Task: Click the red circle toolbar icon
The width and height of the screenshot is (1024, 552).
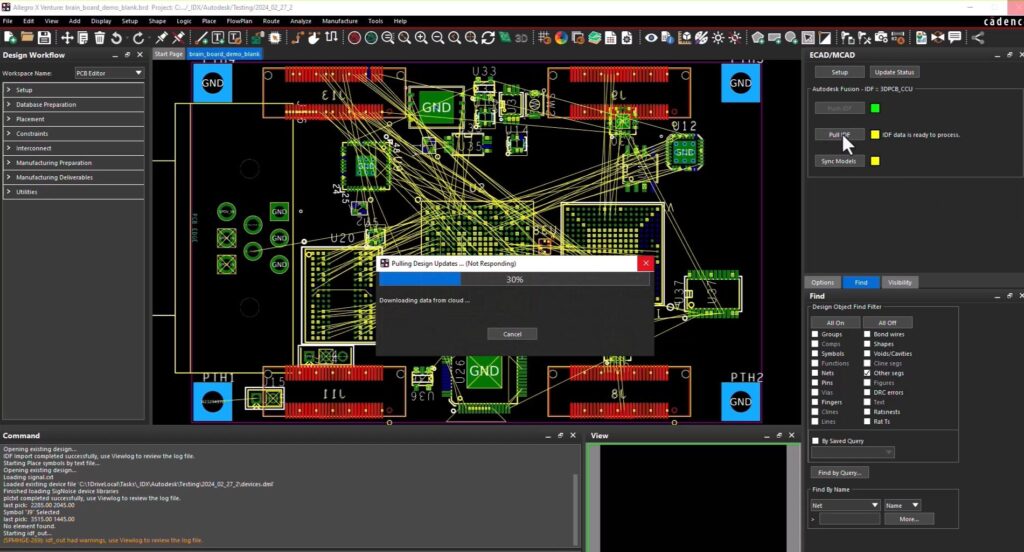Action: (x=354, y=38)
